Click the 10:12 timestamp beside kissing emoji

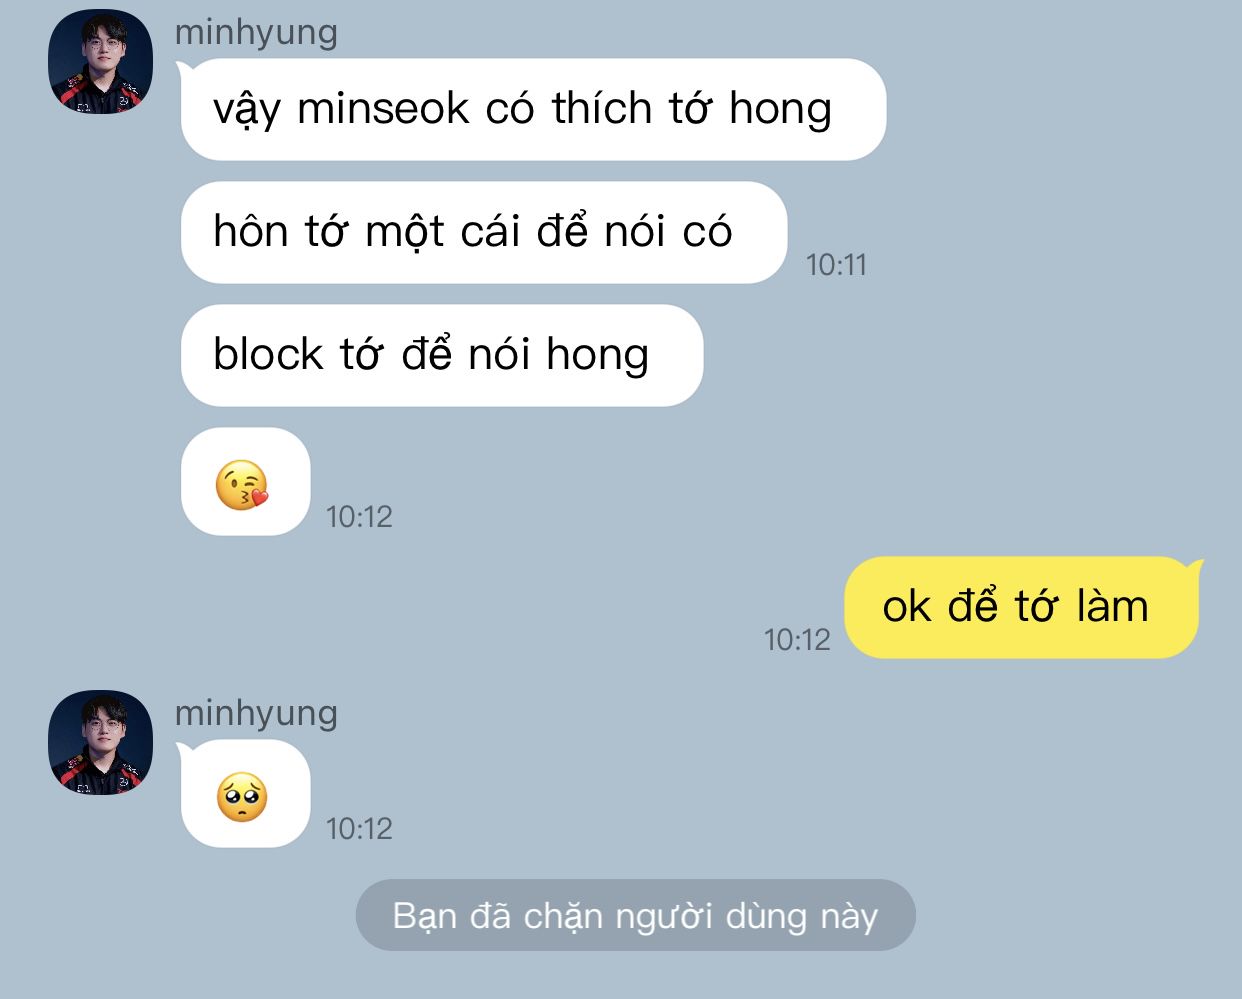coord(359,517)
